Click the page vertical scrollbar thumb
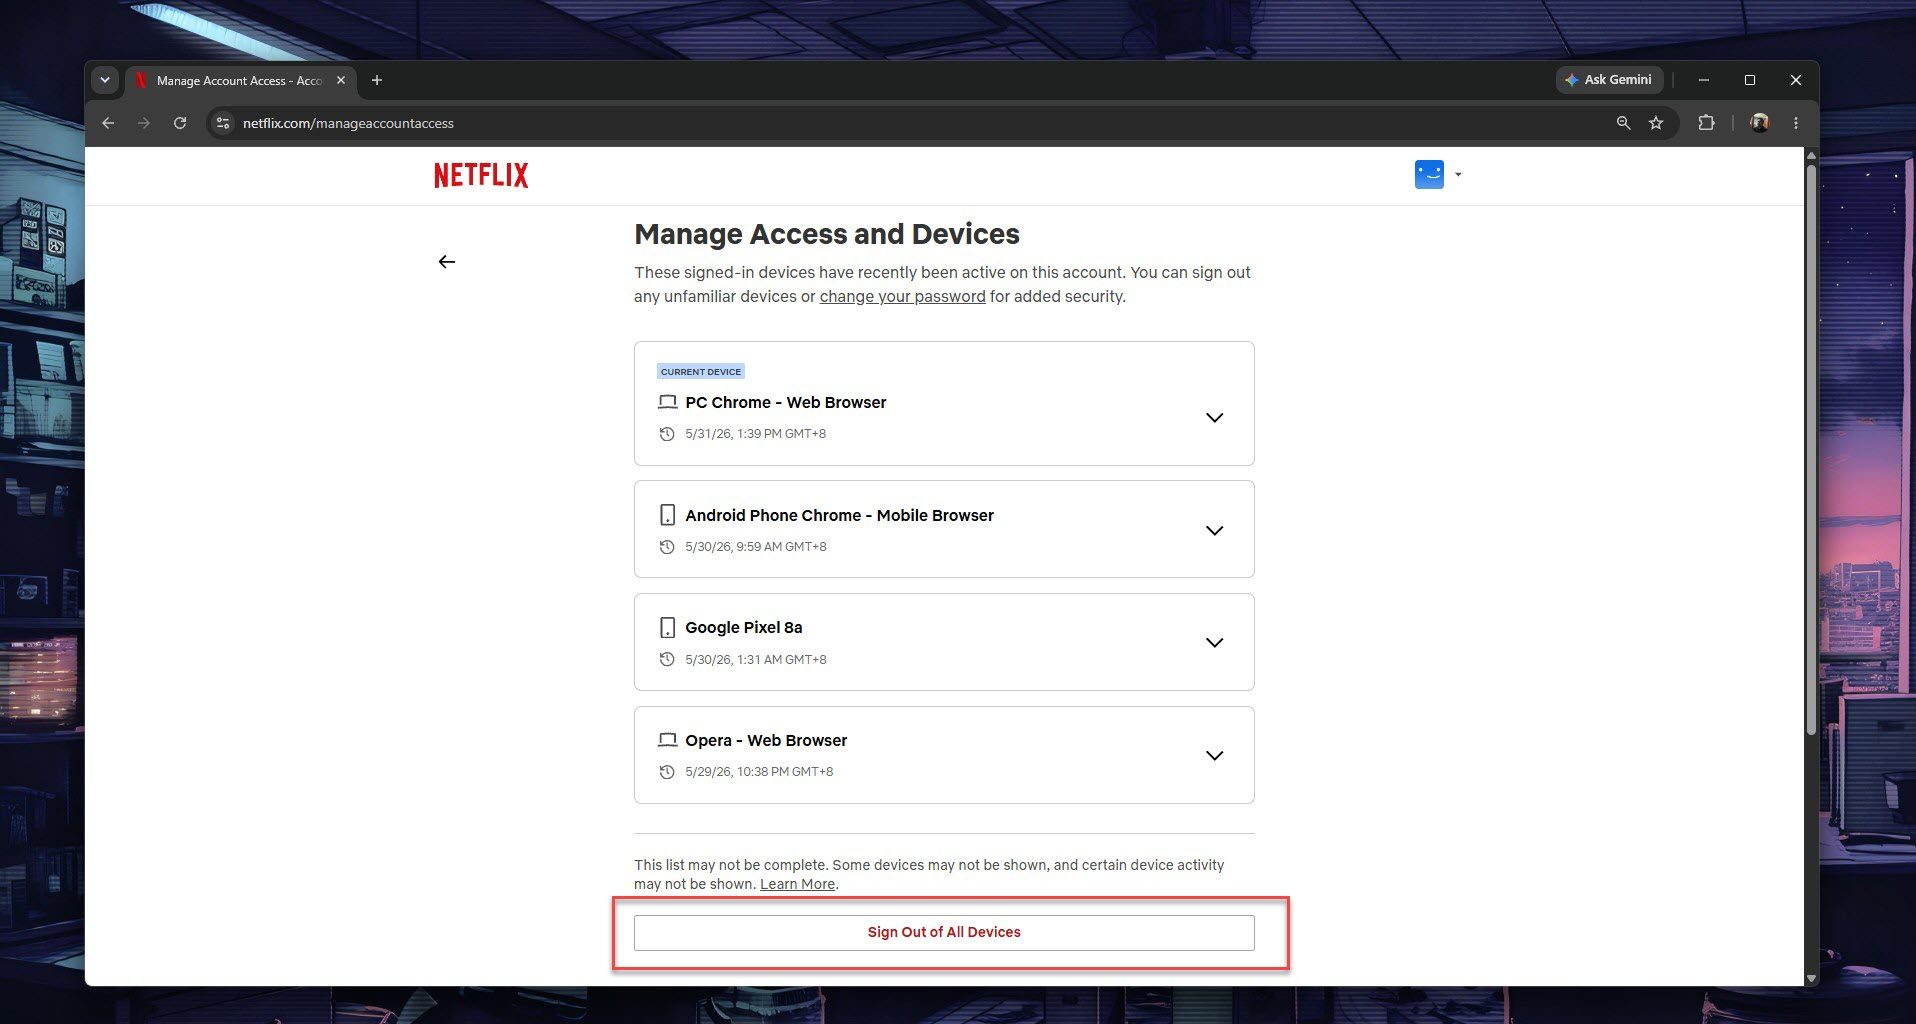Screen dimensions: 1916x1024 pos(1811,450)
